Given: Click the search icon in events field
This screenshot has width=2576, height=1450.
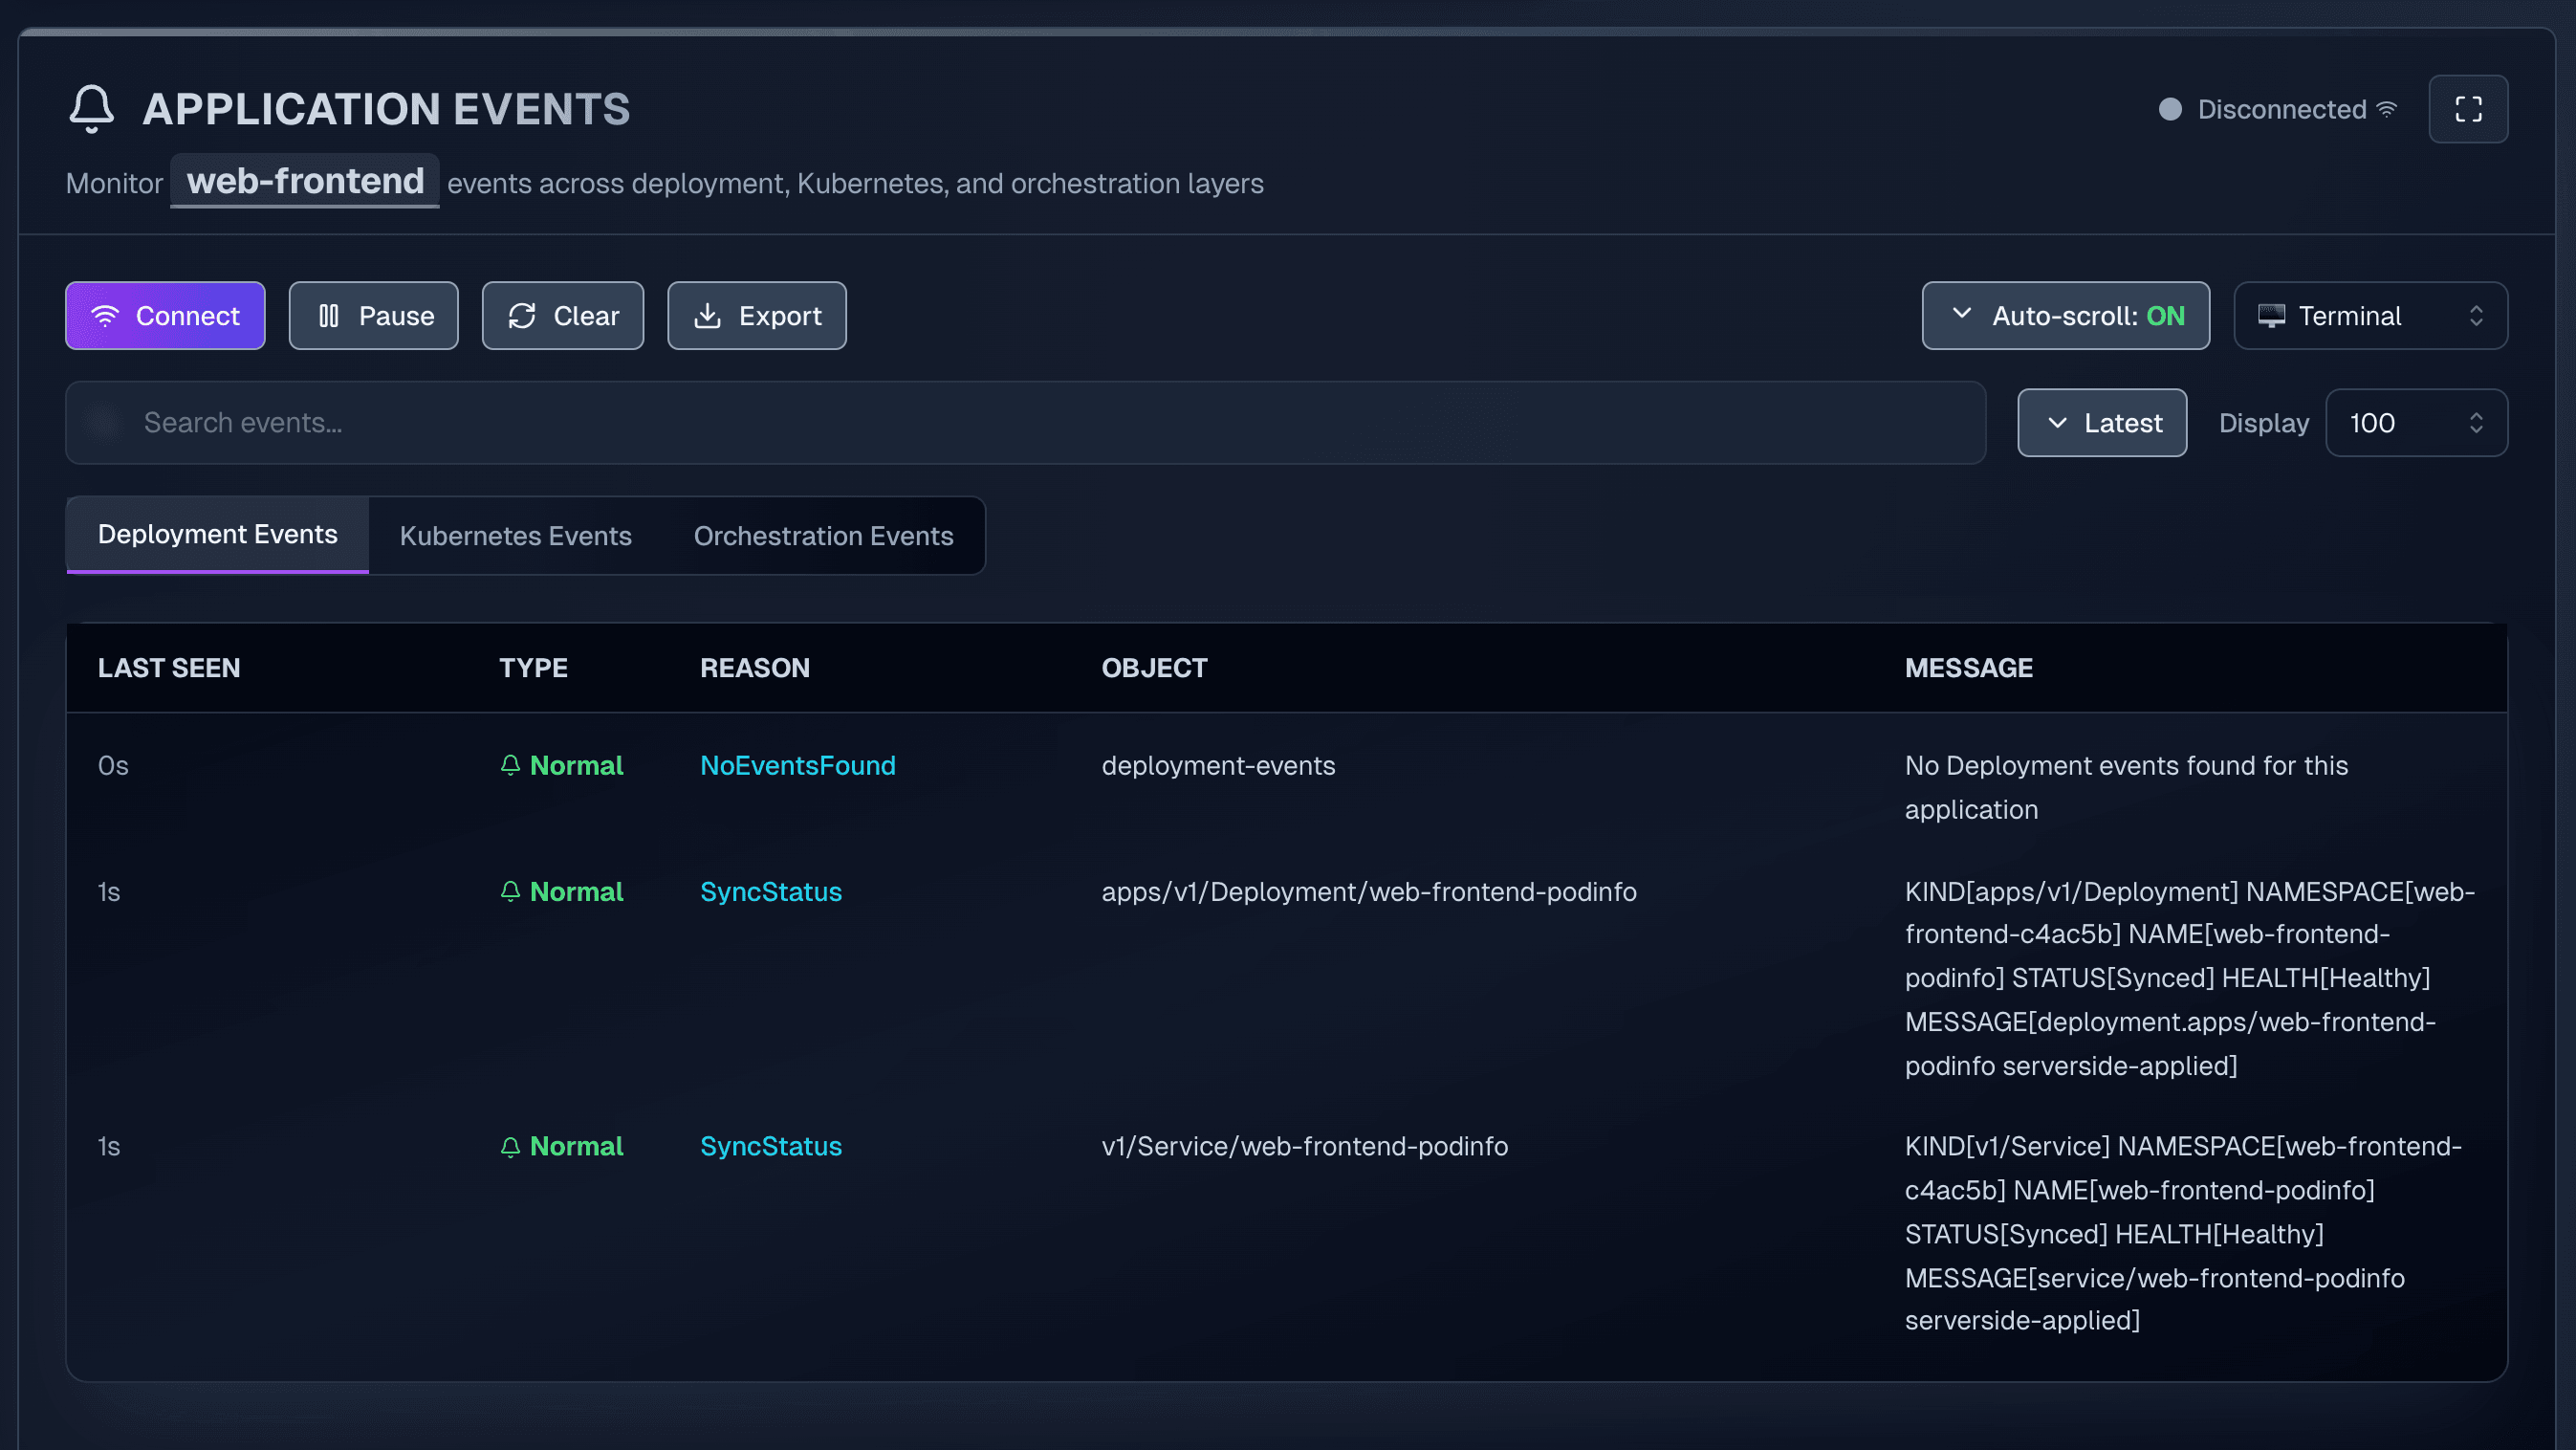Looking at the screenshot, I should (x=104, y=423).
